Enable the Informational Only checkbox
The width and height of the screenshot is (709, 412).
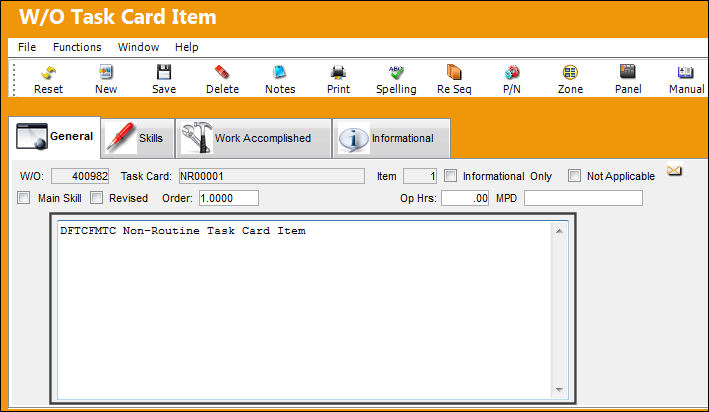[x=450, y=175]
